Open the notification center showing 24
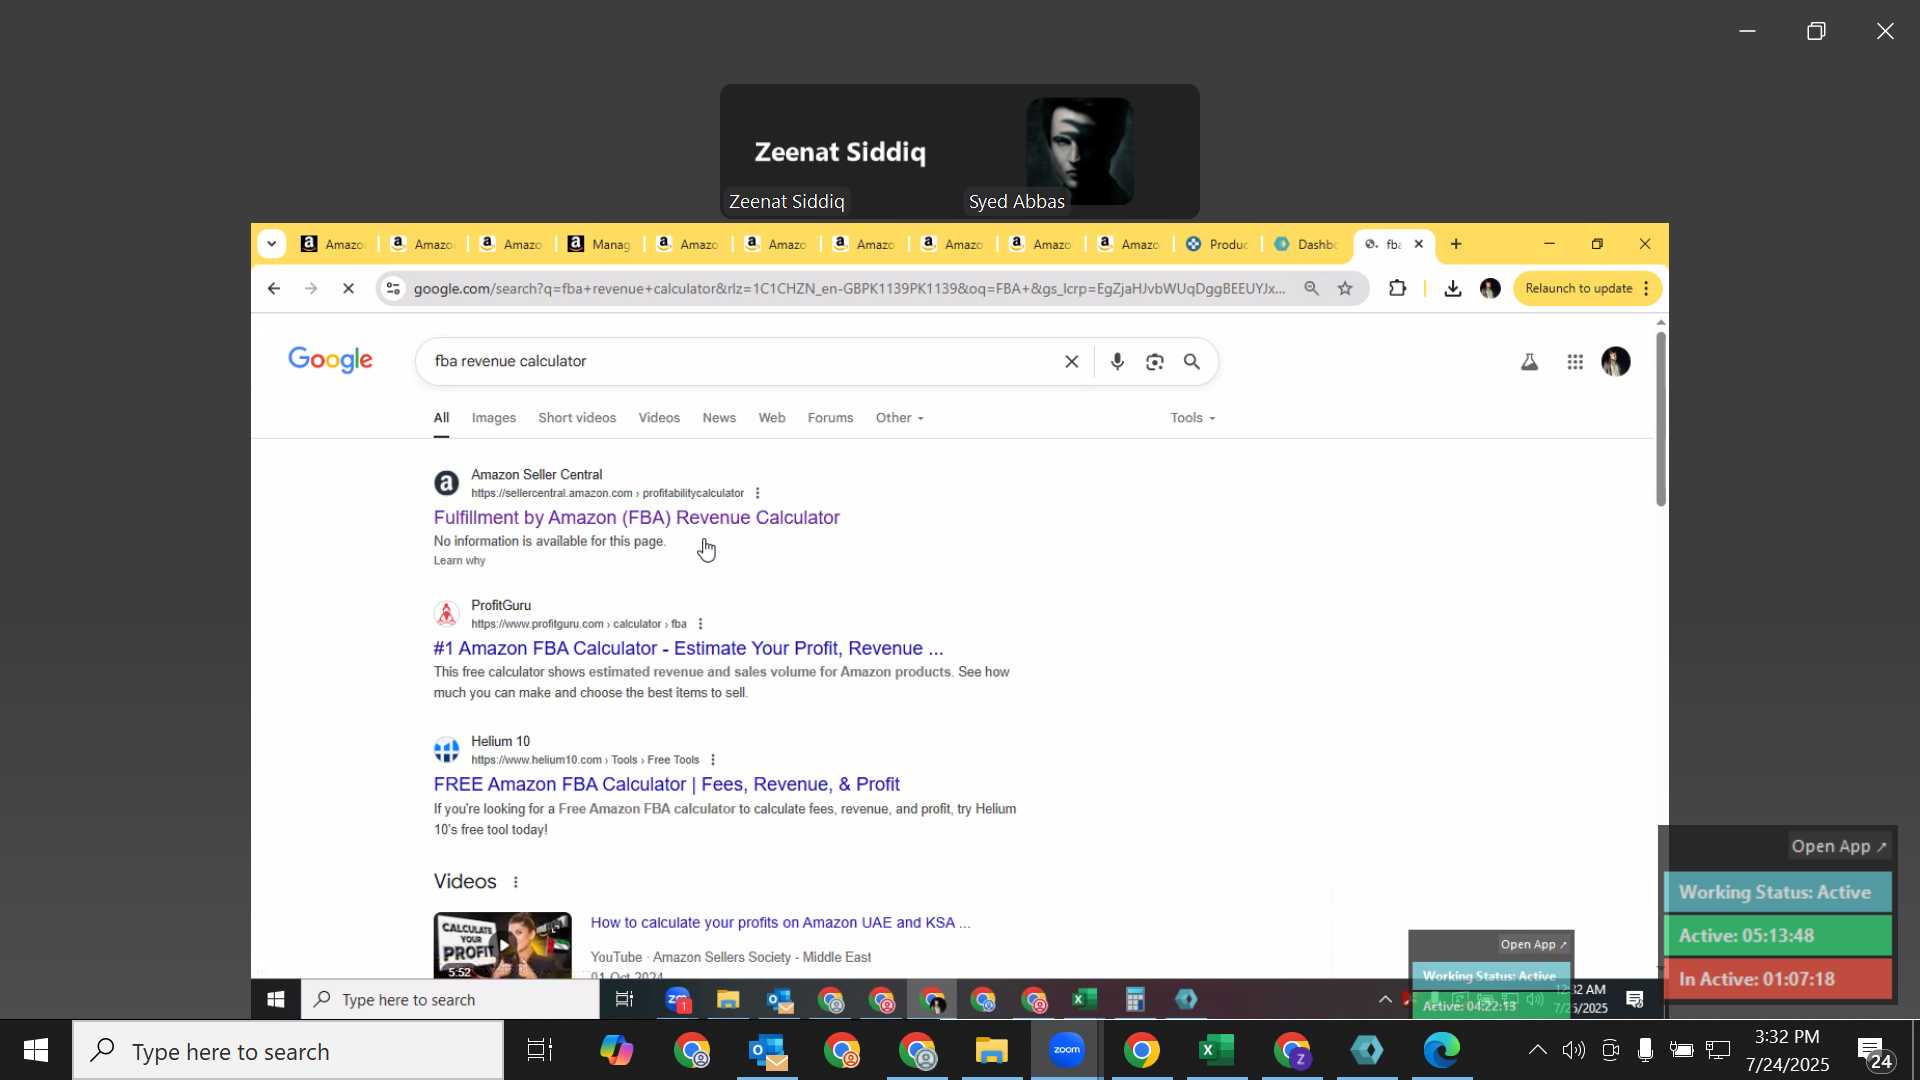The height and width of the screenshot is (1080, 1920). pos(1875,1053)
